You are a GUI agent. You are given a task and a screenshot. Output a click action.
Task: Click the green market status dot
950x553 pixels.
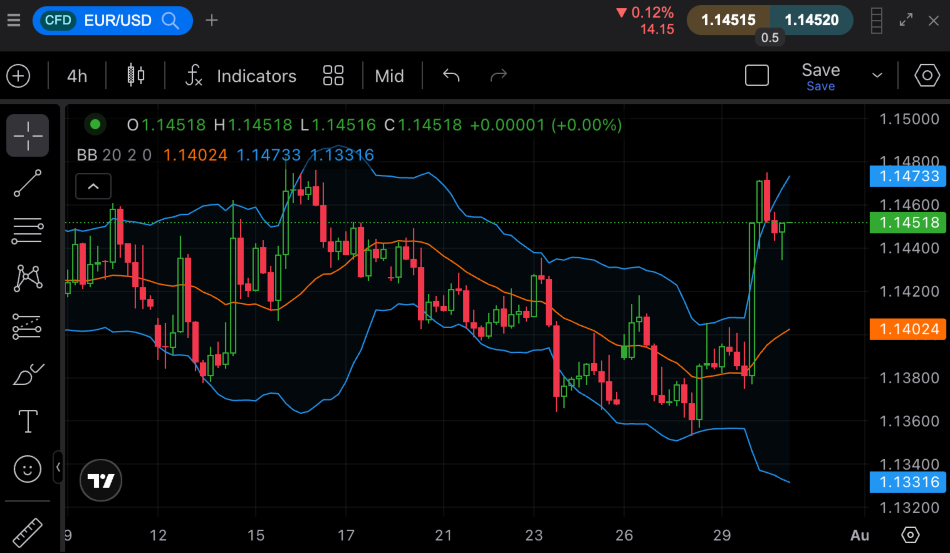(95, 125)
